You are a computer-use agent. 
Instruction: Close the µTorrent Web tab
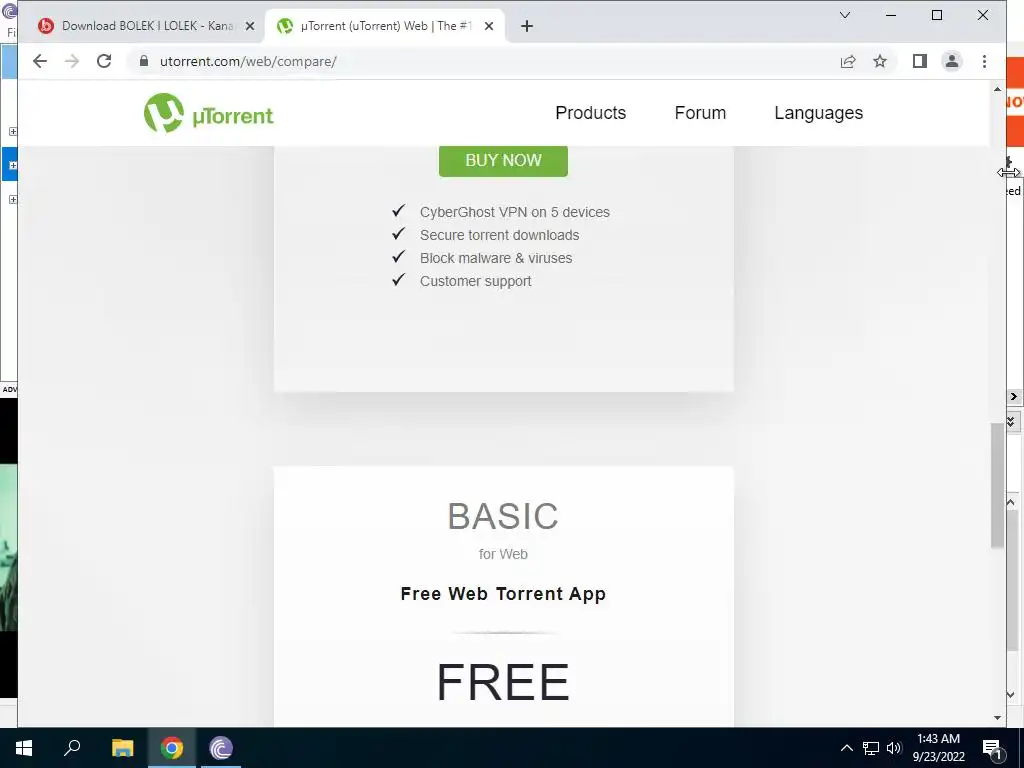(x=489, y=26)
